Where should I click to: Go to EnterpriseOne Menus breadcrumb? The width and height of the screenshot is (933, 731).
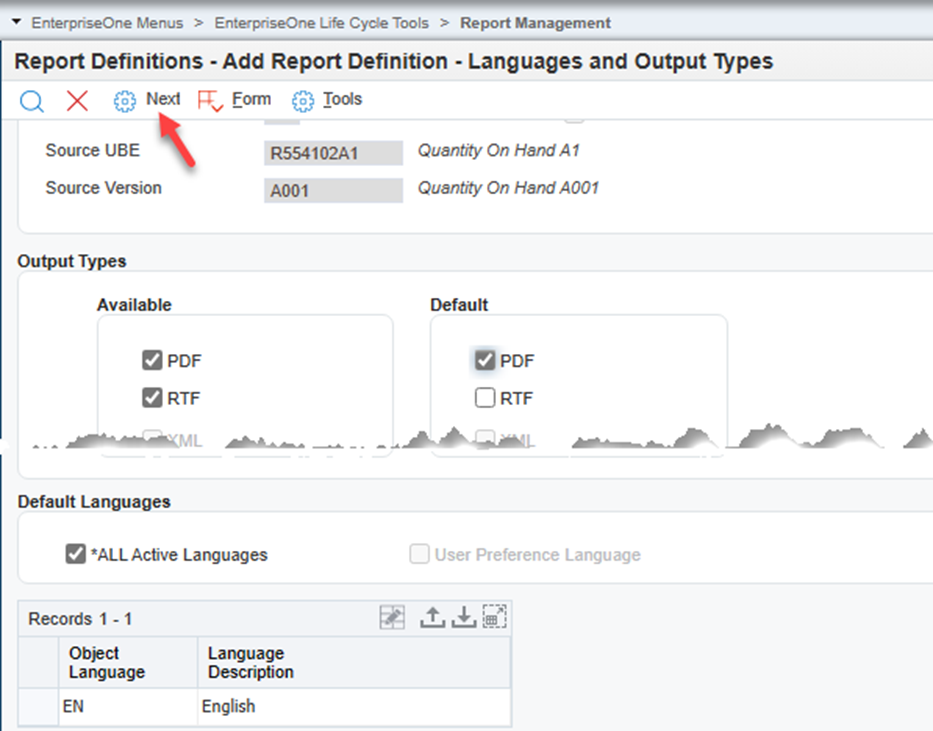tap(107, 23)
